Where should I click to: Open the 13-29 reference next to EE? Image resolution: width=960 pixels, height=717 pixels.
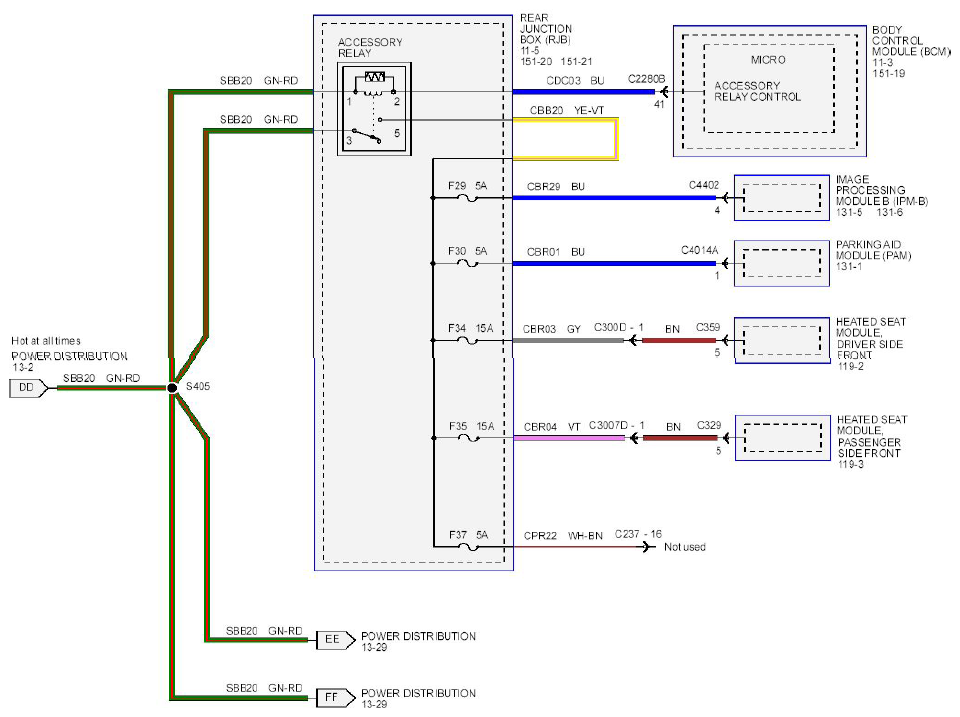coord(374,648)
